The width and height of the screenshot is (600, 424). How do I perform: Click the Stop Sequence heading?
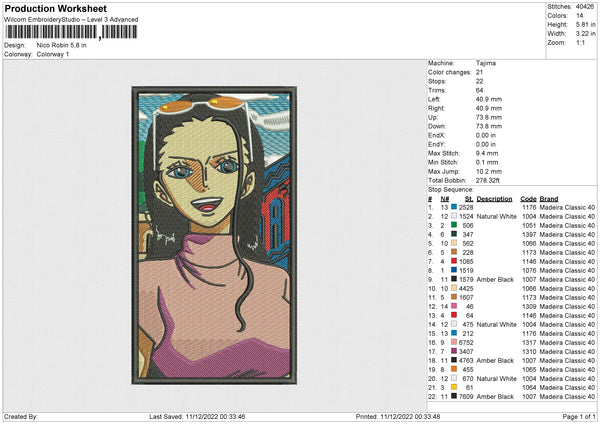pos(451,190)
